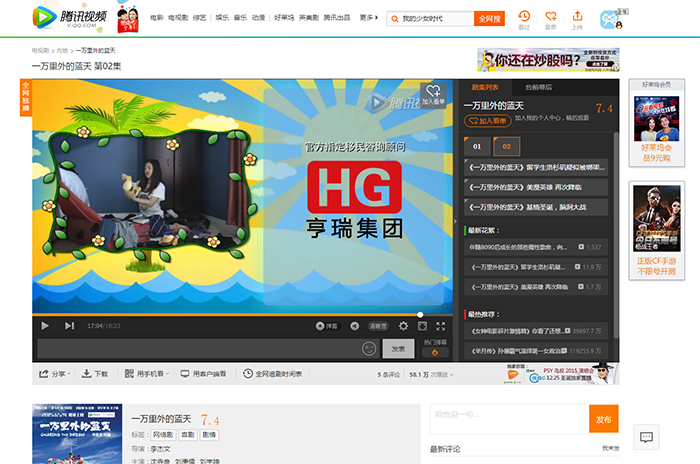
Task: Click the 加入看单 button in side panel
Action: point(488,121)
